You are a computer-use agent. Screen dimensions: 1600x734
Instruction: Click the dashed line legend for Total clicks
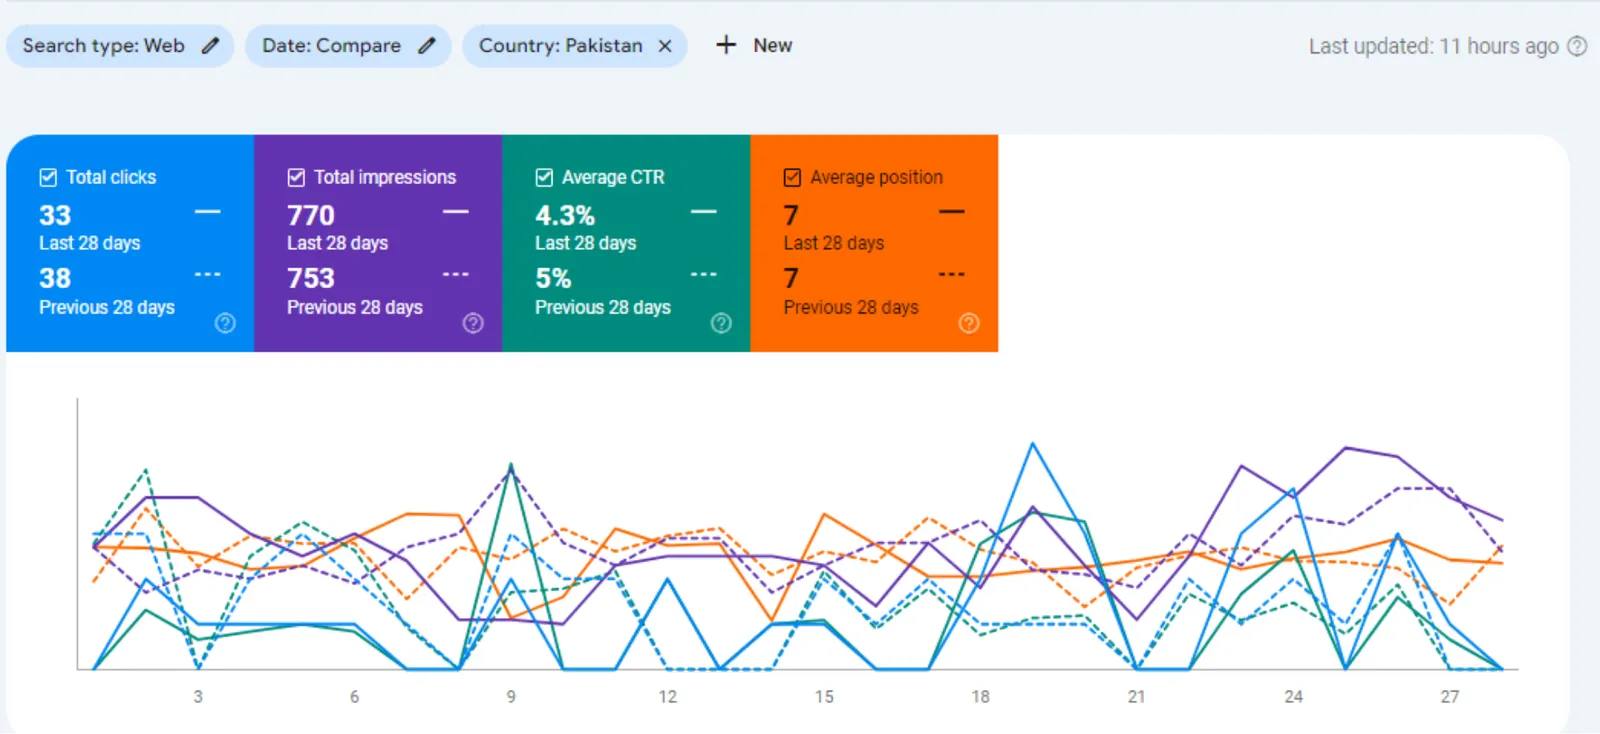tap(208, 274)
